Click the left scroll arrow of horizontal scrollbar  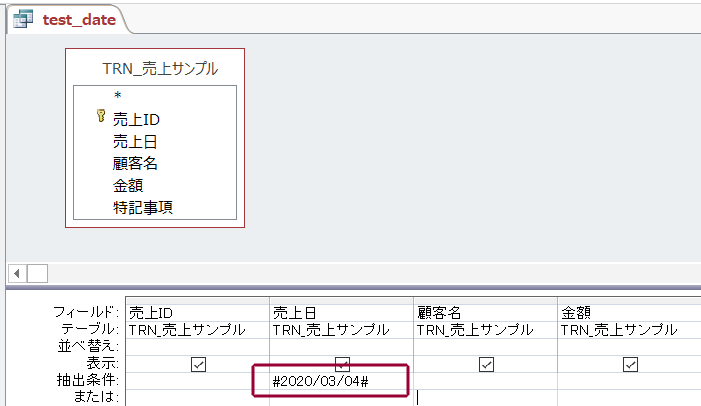tap(16, 273)
